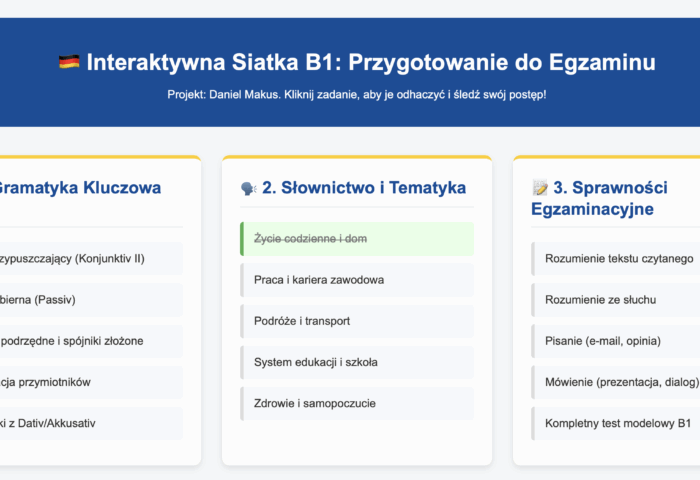Click the 'Gramatyka Kluczowa' card heading
Viewport: 700px width, 480px height.
tap(78, 188)
